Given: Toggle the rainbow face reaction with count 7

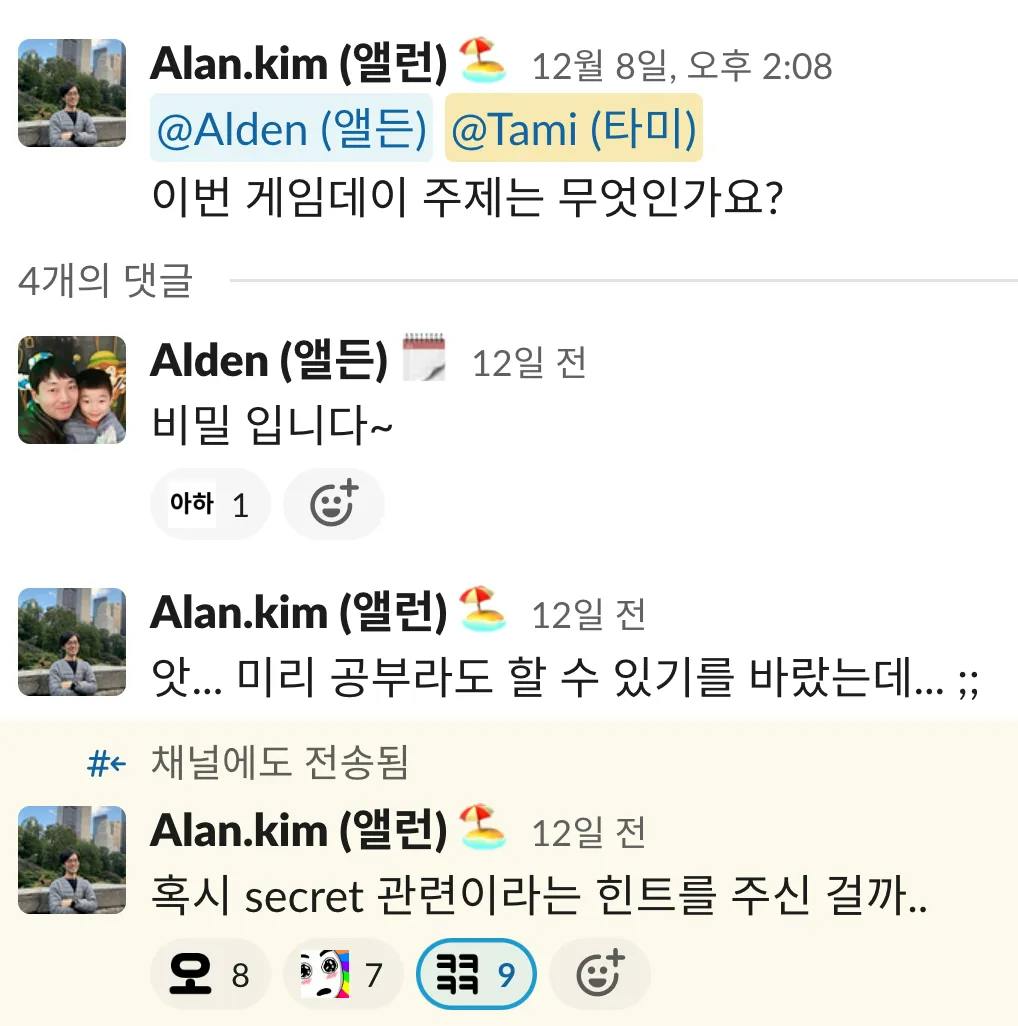Looking at the screenshot, I should click(x=343, y=974).
